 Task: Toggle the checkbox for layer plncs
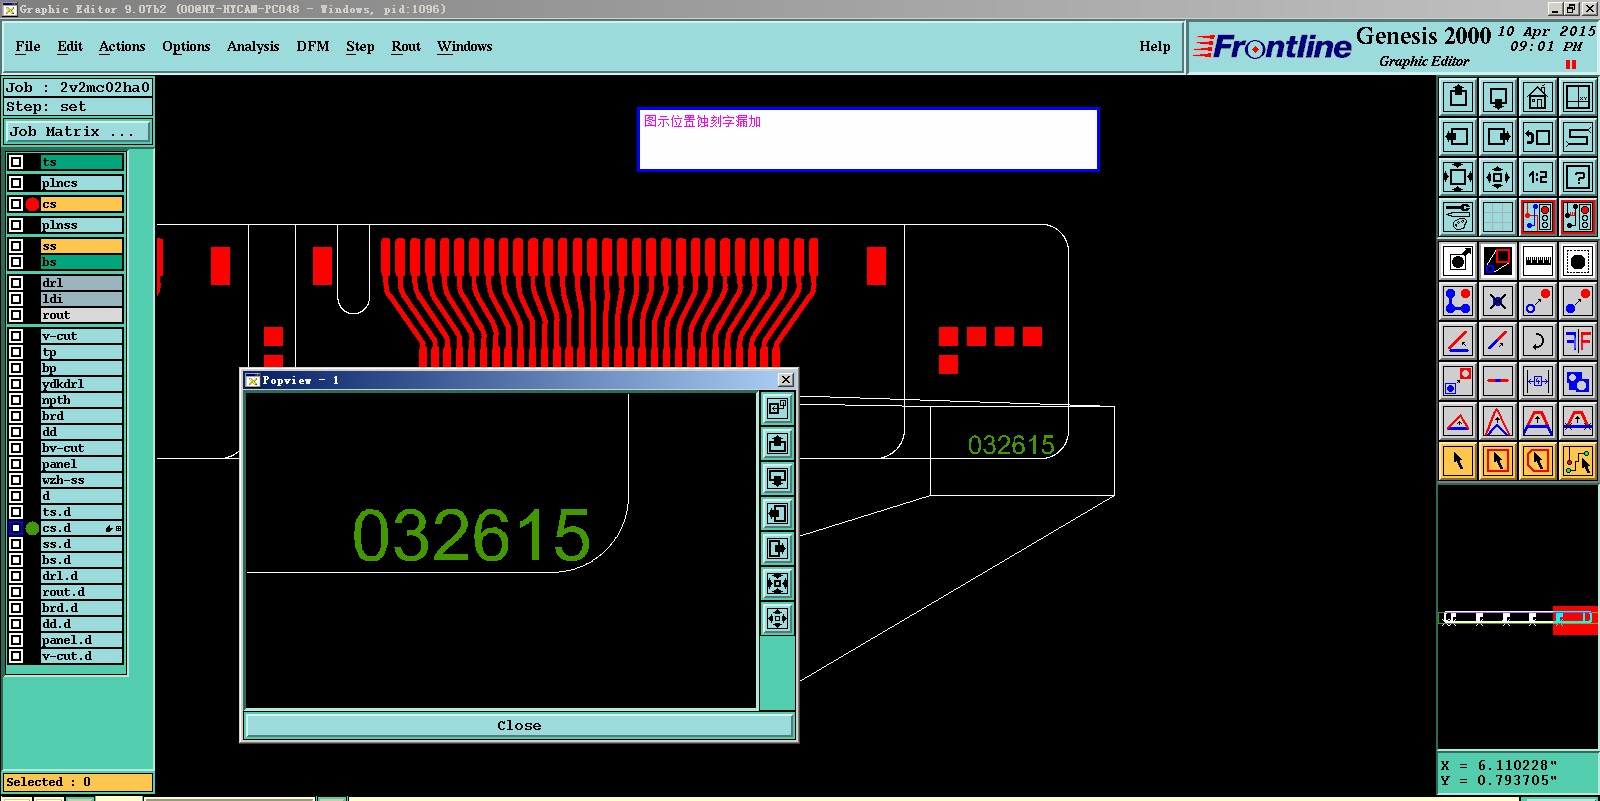[16, 183]
